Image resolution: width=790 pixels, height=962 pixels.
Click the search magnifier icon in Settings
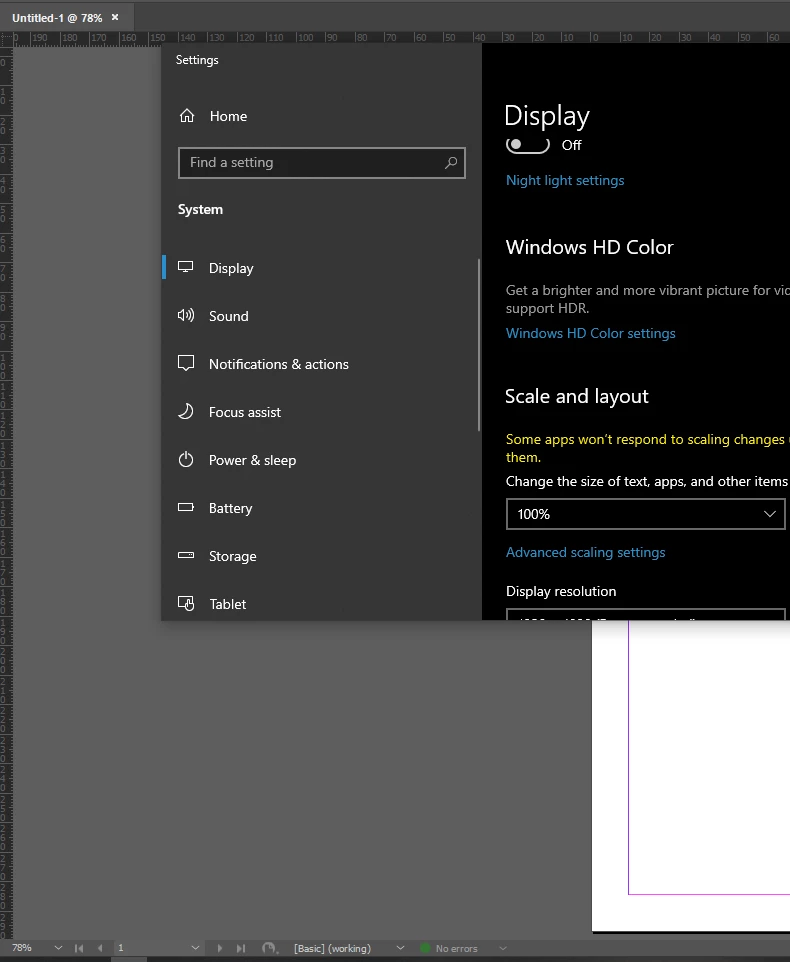pyautogui.click(x=451, y=163)
